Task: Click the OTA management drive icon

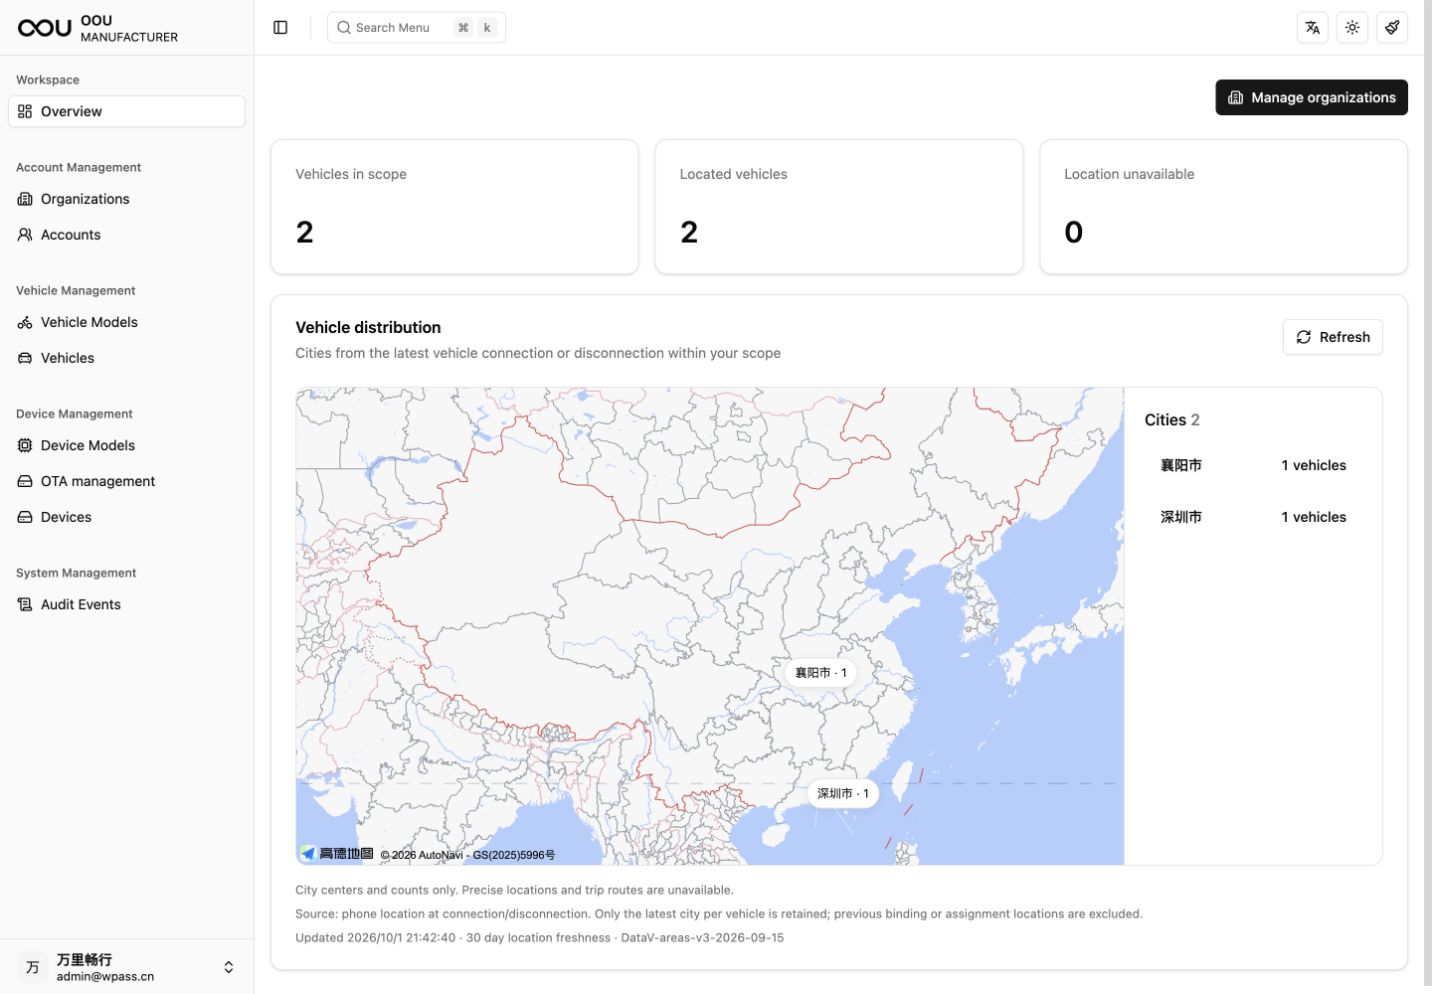Action: tap(25, 481)
